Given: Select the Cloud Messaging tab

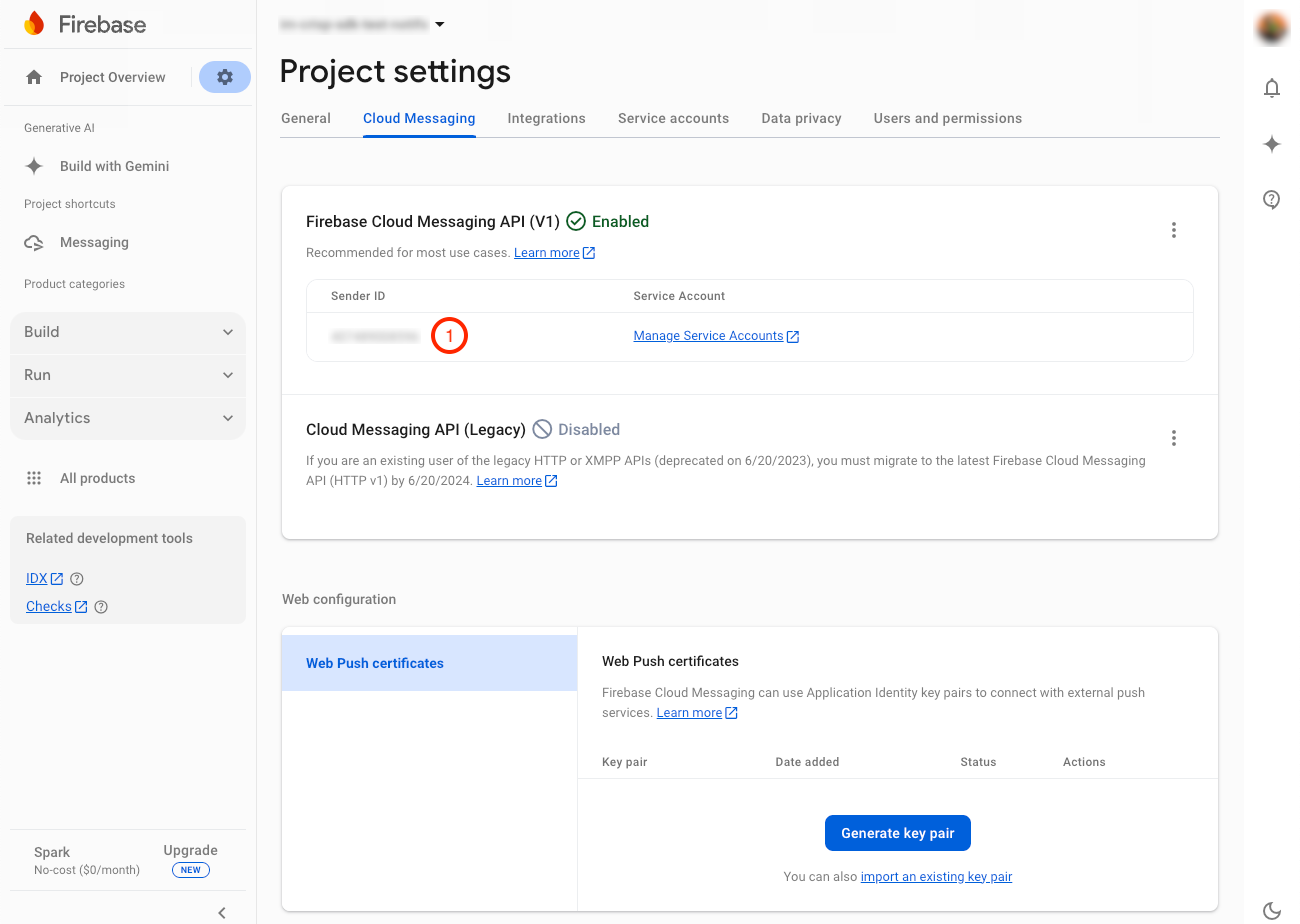Looking at the screenshot, I should point(419,118).
